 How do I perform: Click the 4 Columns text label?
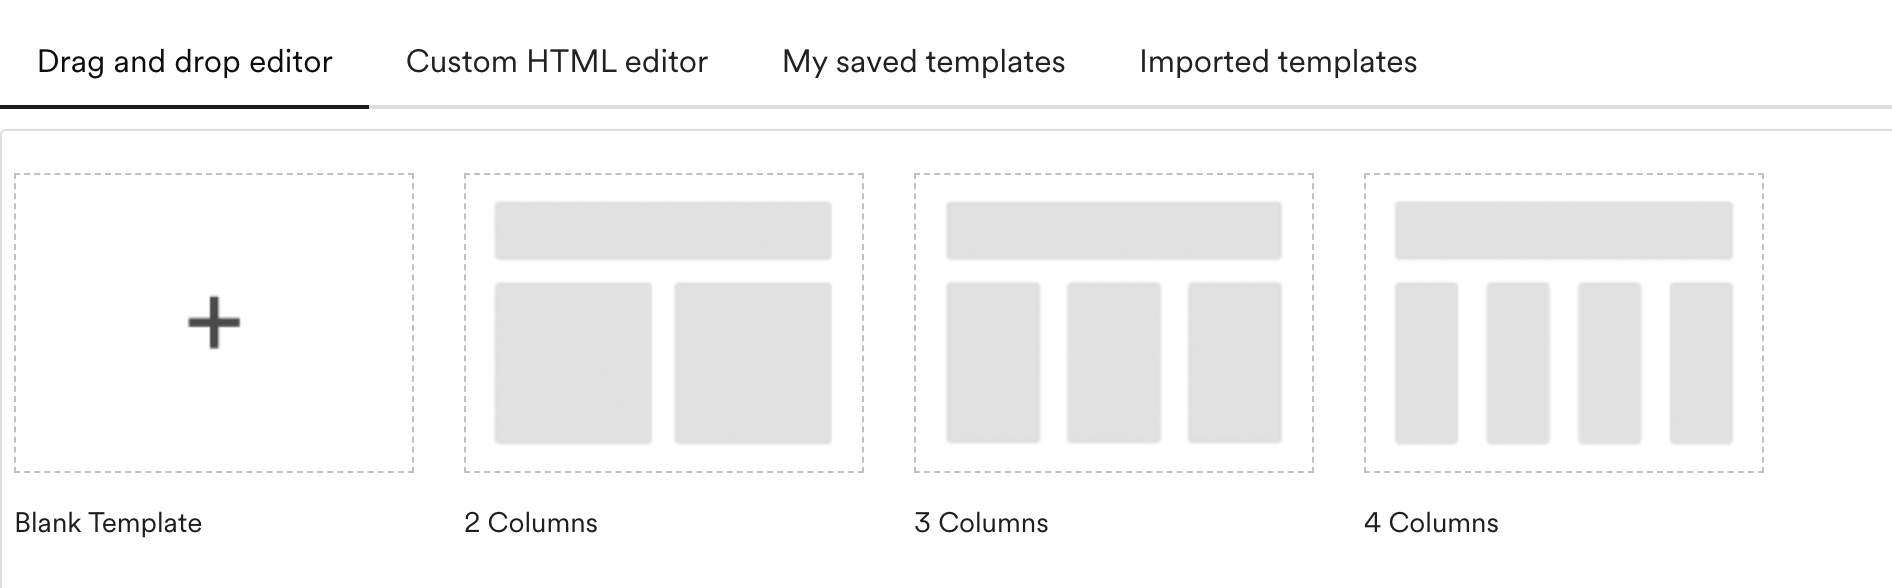coord(1431,523)
